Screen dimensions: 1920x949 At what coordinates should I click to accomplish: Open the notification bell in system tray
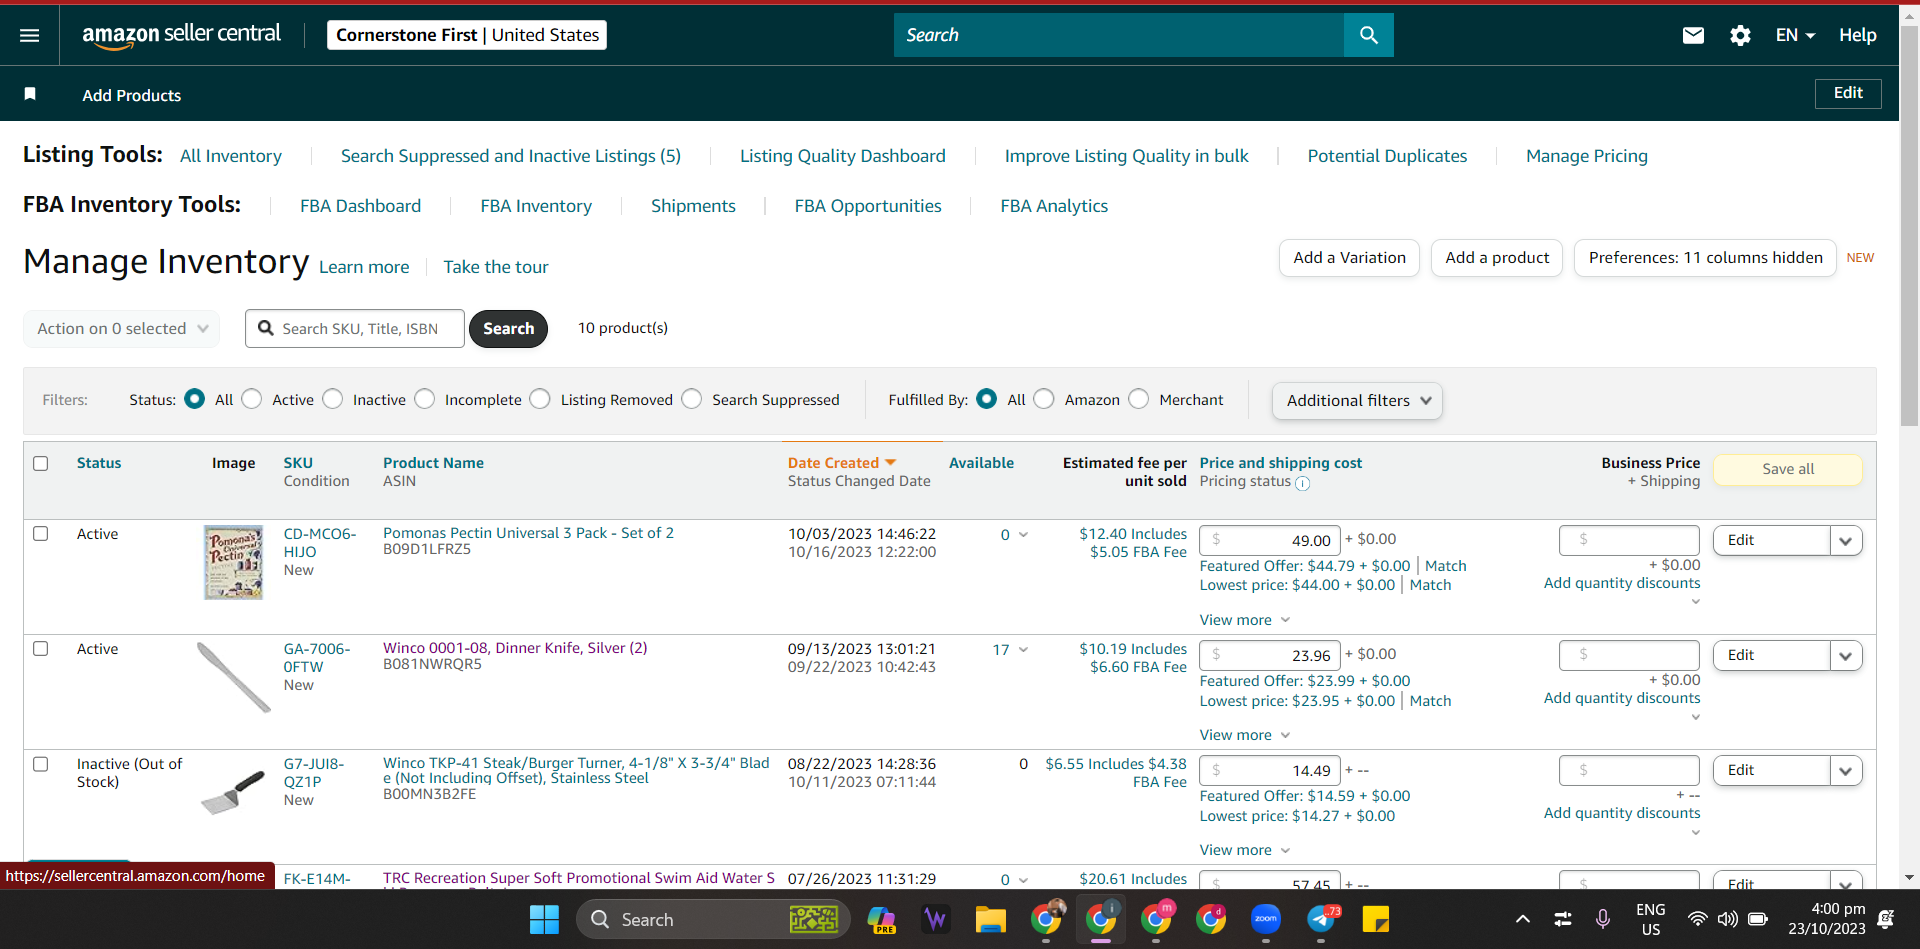pyautogui.click(x=1886, y=919)
